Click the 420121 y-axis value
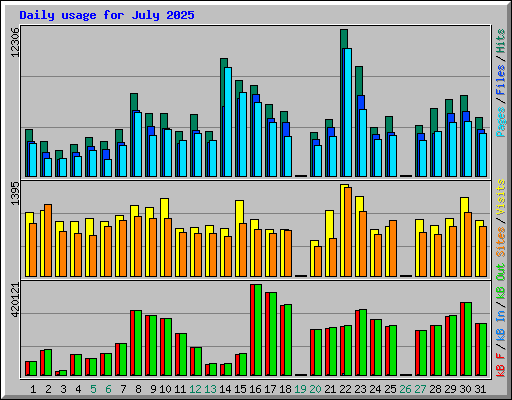512x400 pixels. (15, 300)
